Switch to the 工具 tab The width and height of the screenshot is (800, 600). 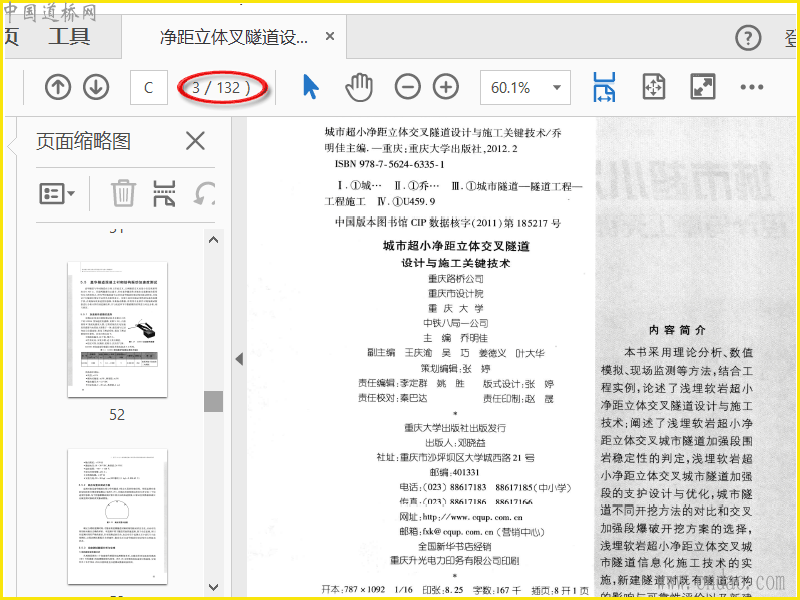pos(69,37)
